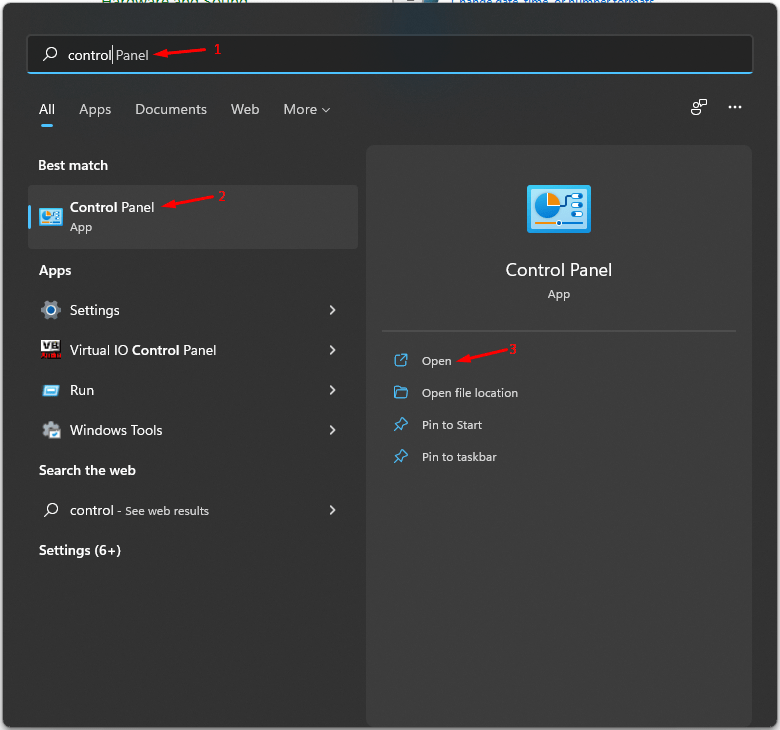Switch to the Apps filter tab

(x=95, y=109)
